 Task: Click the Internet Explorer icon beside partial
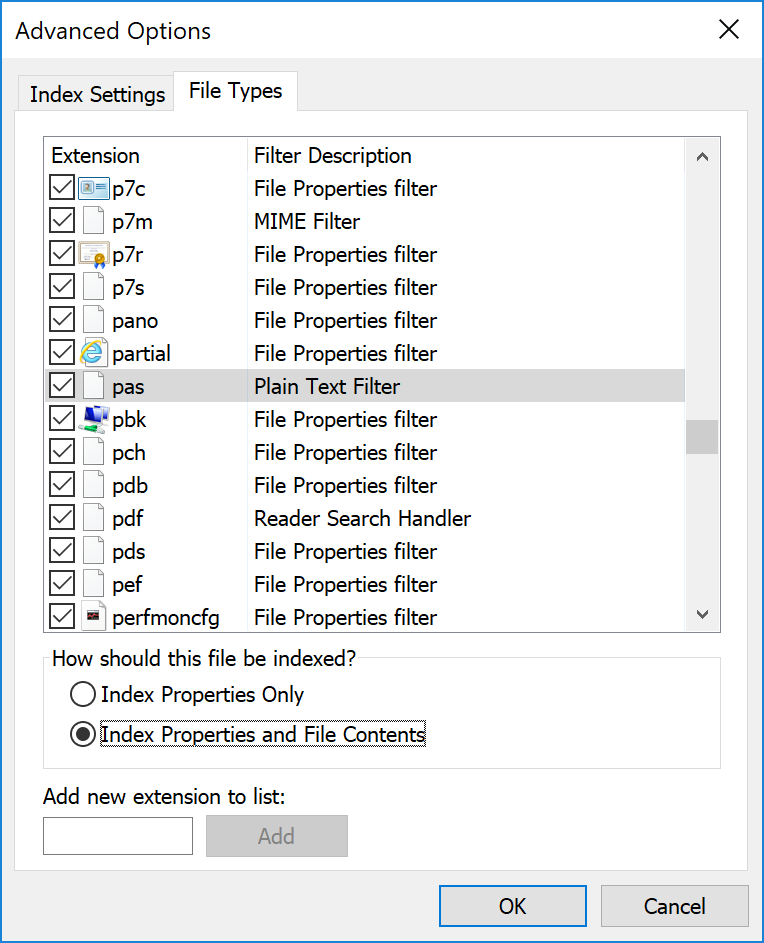[x=95, y=352]
